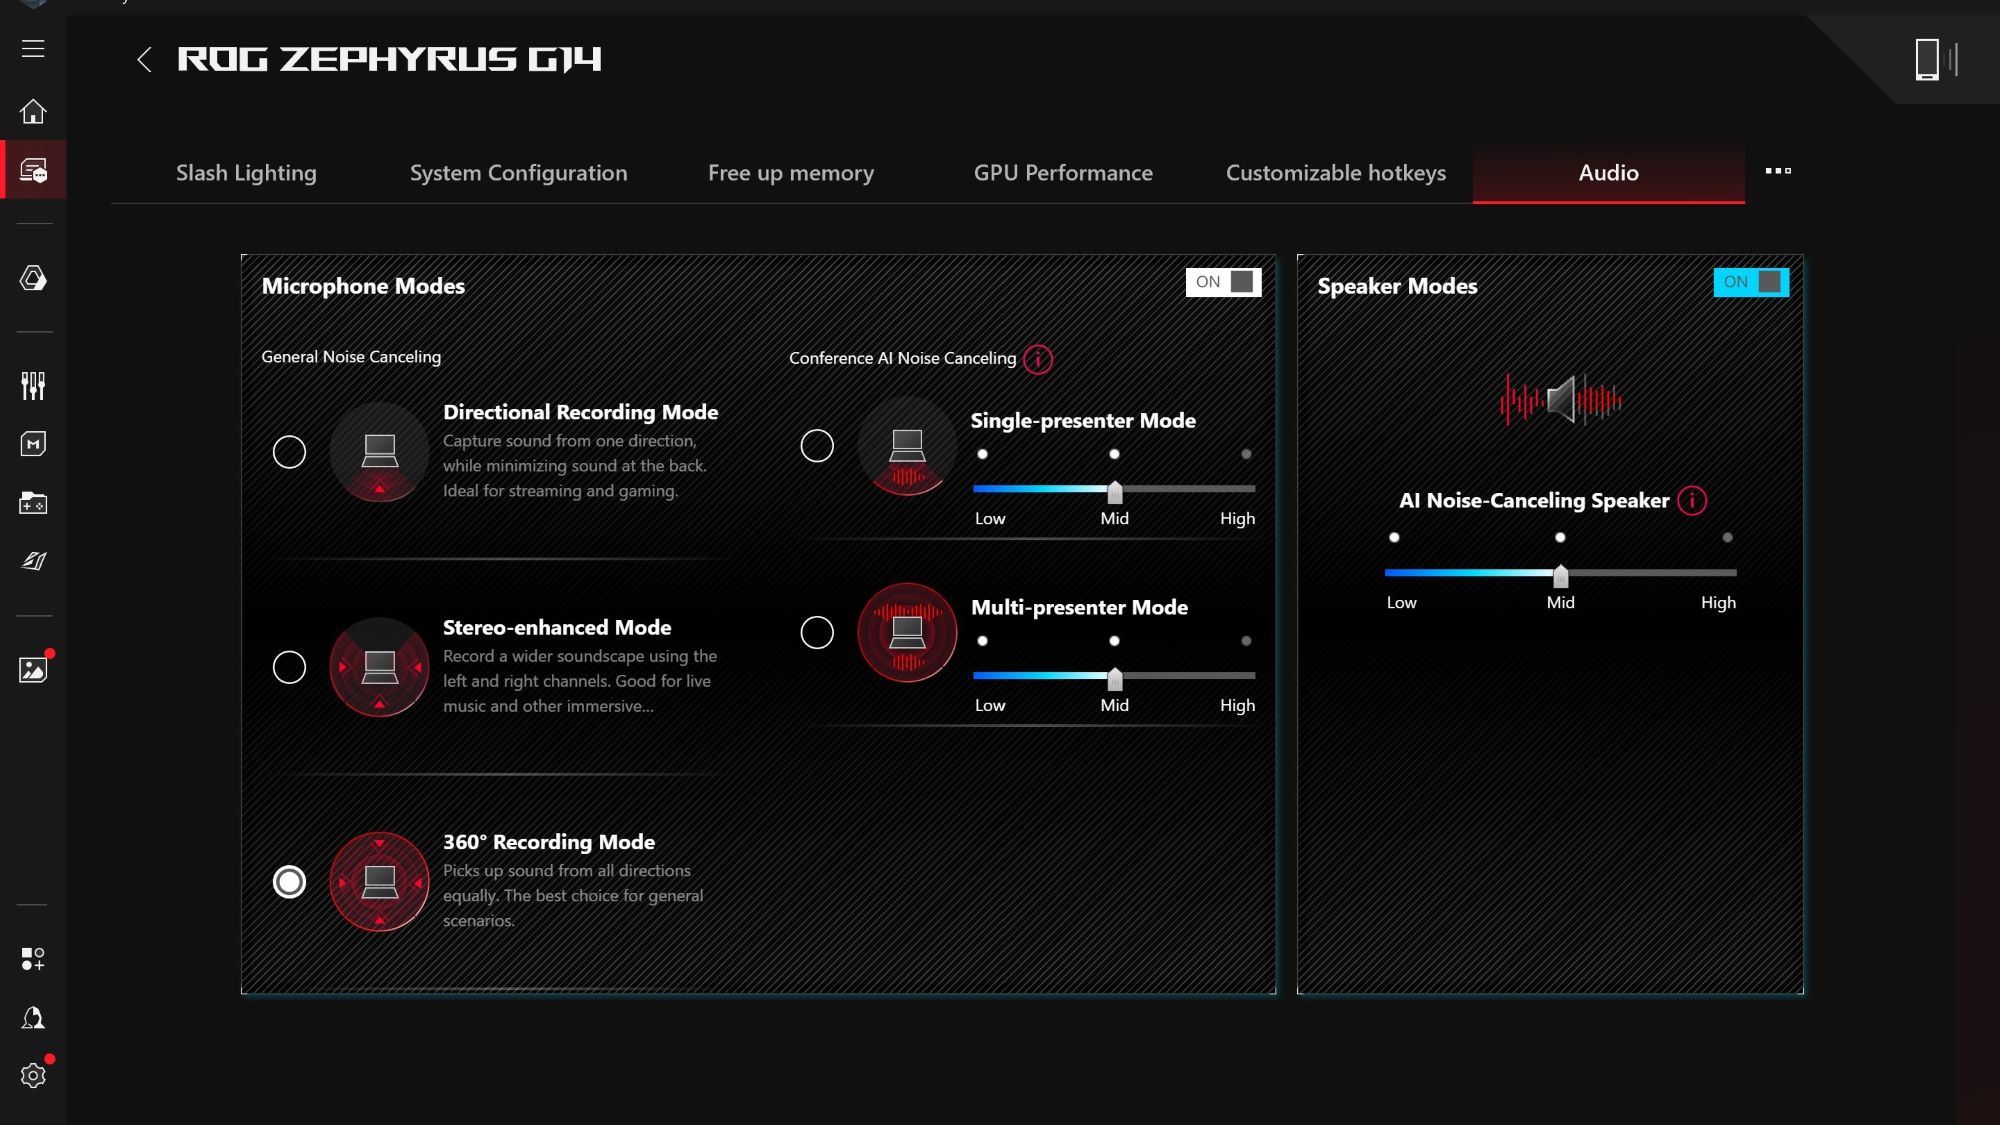Switch to GPU Performance tab
Viewport: 2000px width, 1125px height.
click(1063, 173)
